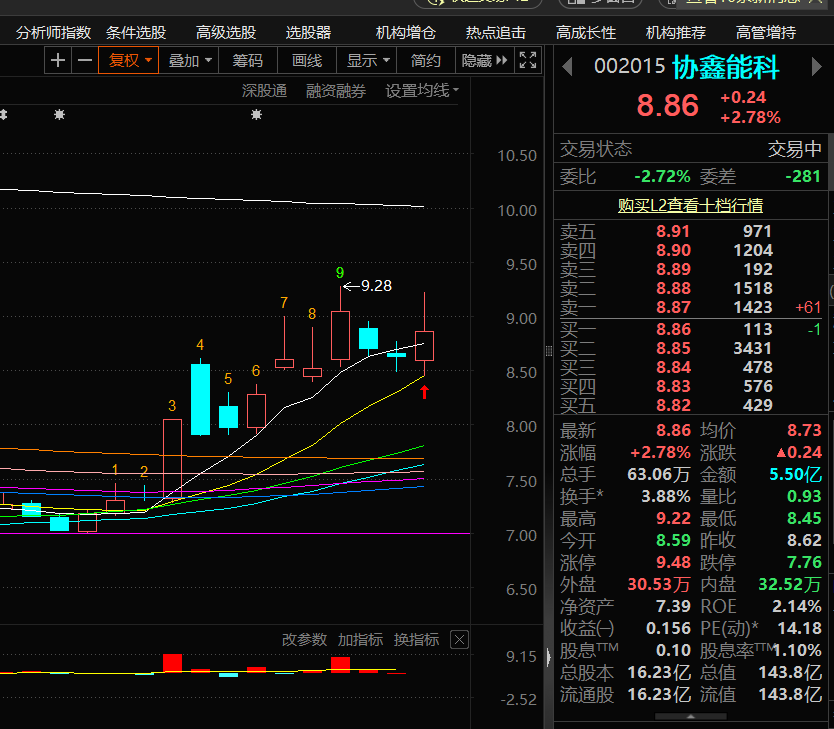Click the star event marker above 深股通
Image resolution: width=834 pixels, height=729 pixels.
256,114
